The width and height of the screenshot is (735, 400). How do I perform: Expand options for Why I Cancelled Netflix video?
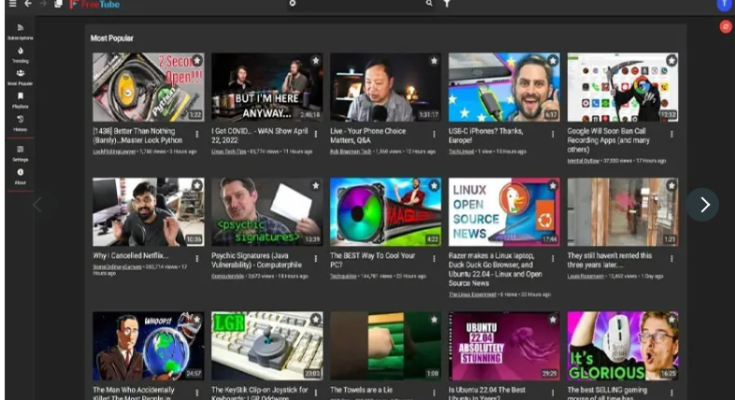tap(198, 256)
